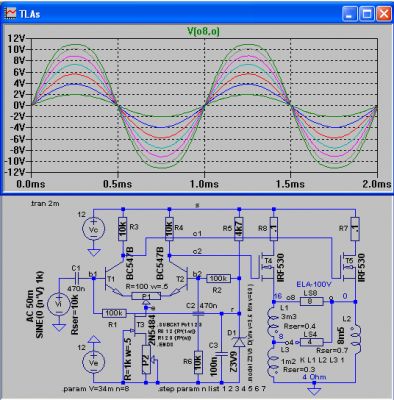This screenshot has height=400, width=394.
Task: Click transistor T1 BC547B symbol
Action: (x=113, y=278)
